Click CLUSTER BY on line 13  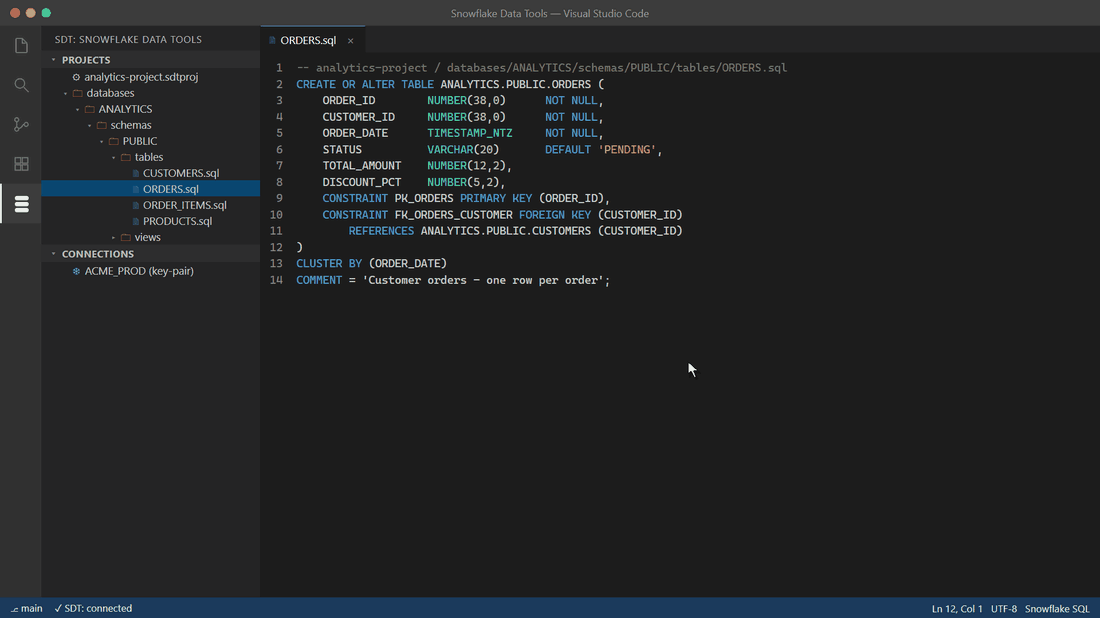(329, 264)
